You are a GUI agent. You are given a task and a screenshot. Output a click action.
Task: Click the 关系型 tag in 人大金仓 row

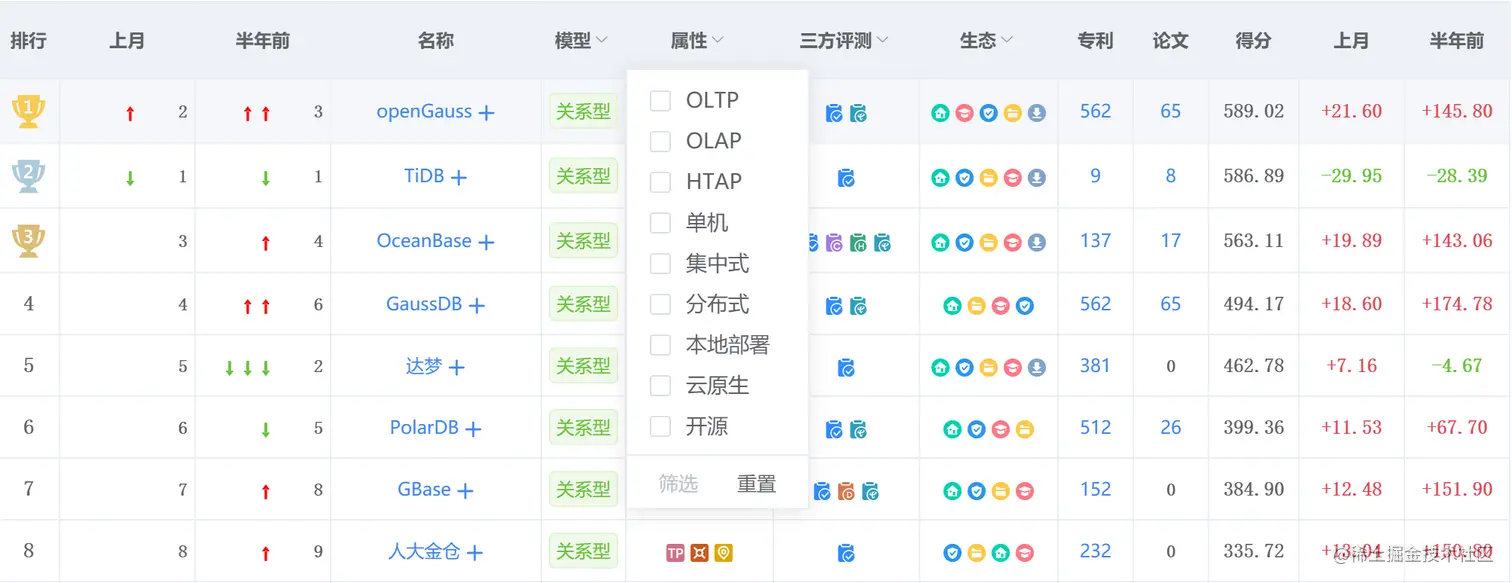583,551
